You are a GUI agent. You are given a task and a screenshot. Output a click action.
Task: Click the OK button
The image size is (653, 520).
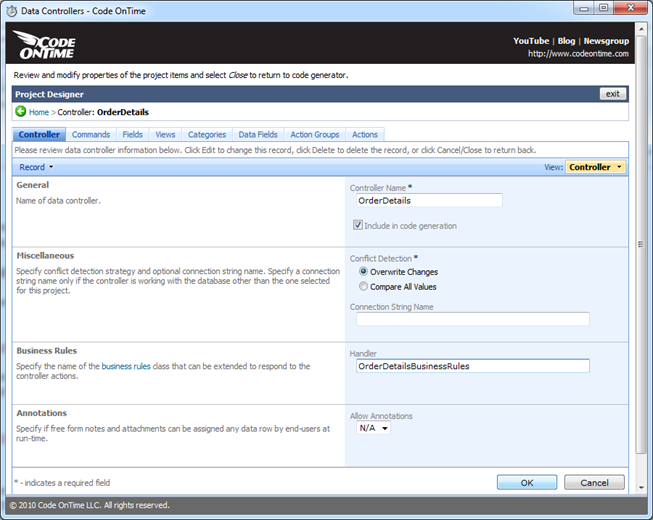pos(527,483)
